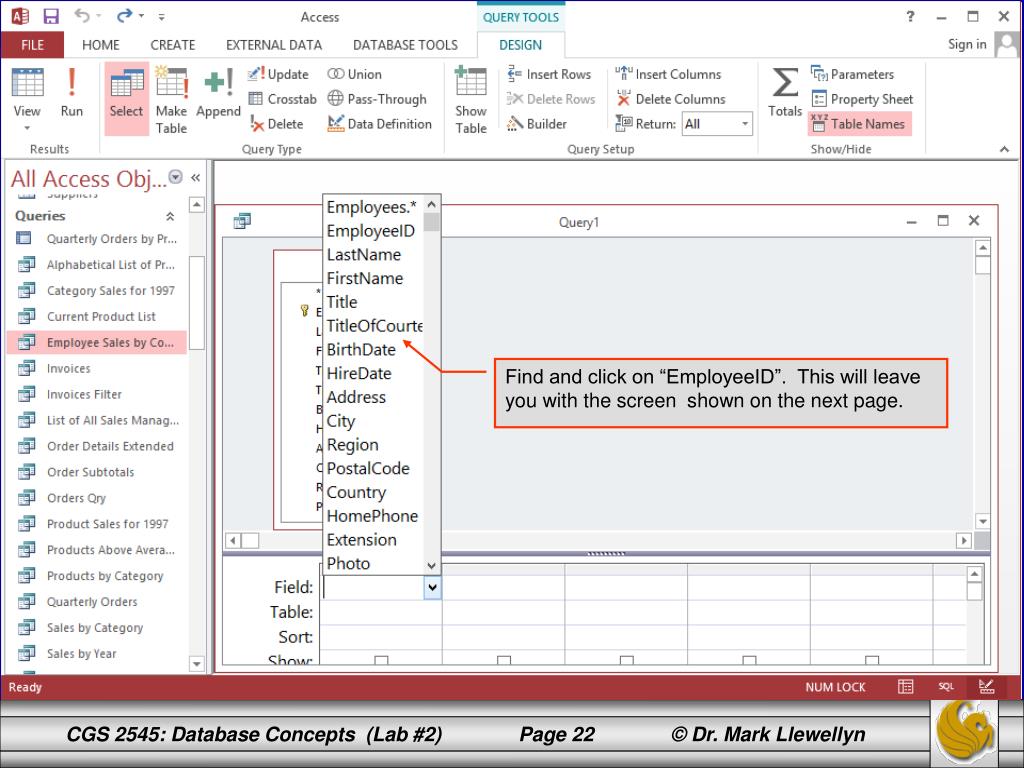The height and width of the screenshot is (768, 1024).
Task: Click down arrow of field list scrollbar
Action: 431,566
